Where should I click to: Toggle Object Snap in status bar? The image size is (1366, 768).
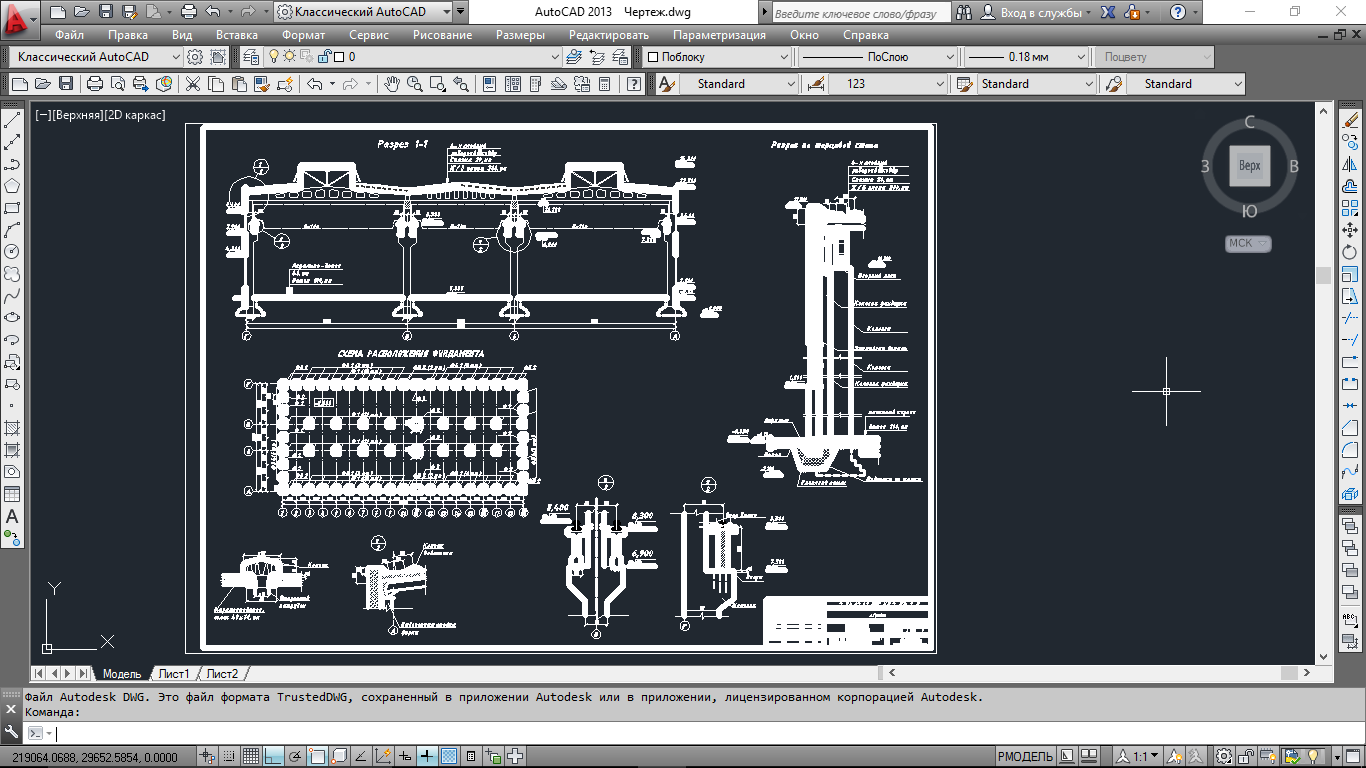pos(317,757)
